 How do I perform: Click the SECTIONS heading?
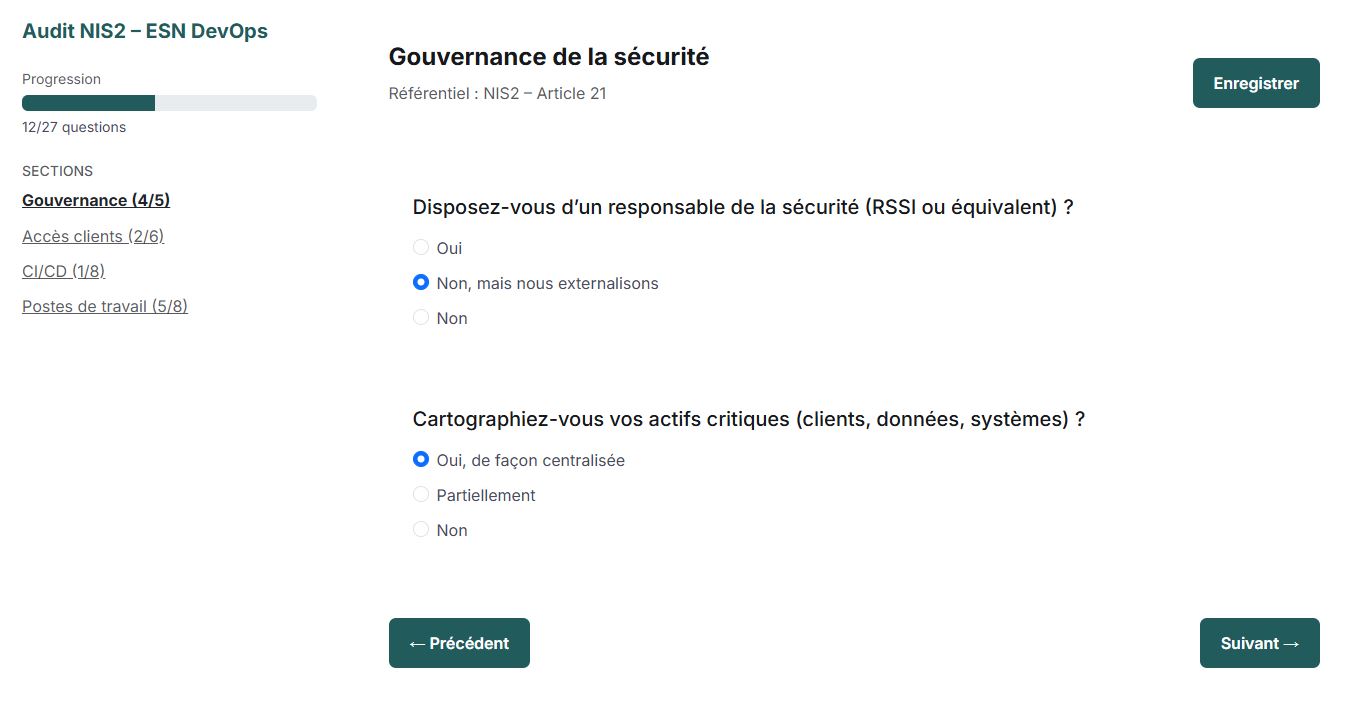(x=57, y=171)
